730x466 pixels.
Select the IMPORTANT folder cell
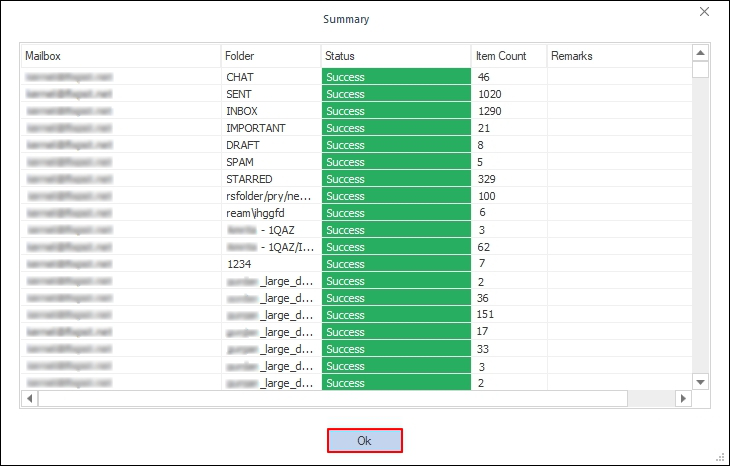click(271, 128)
